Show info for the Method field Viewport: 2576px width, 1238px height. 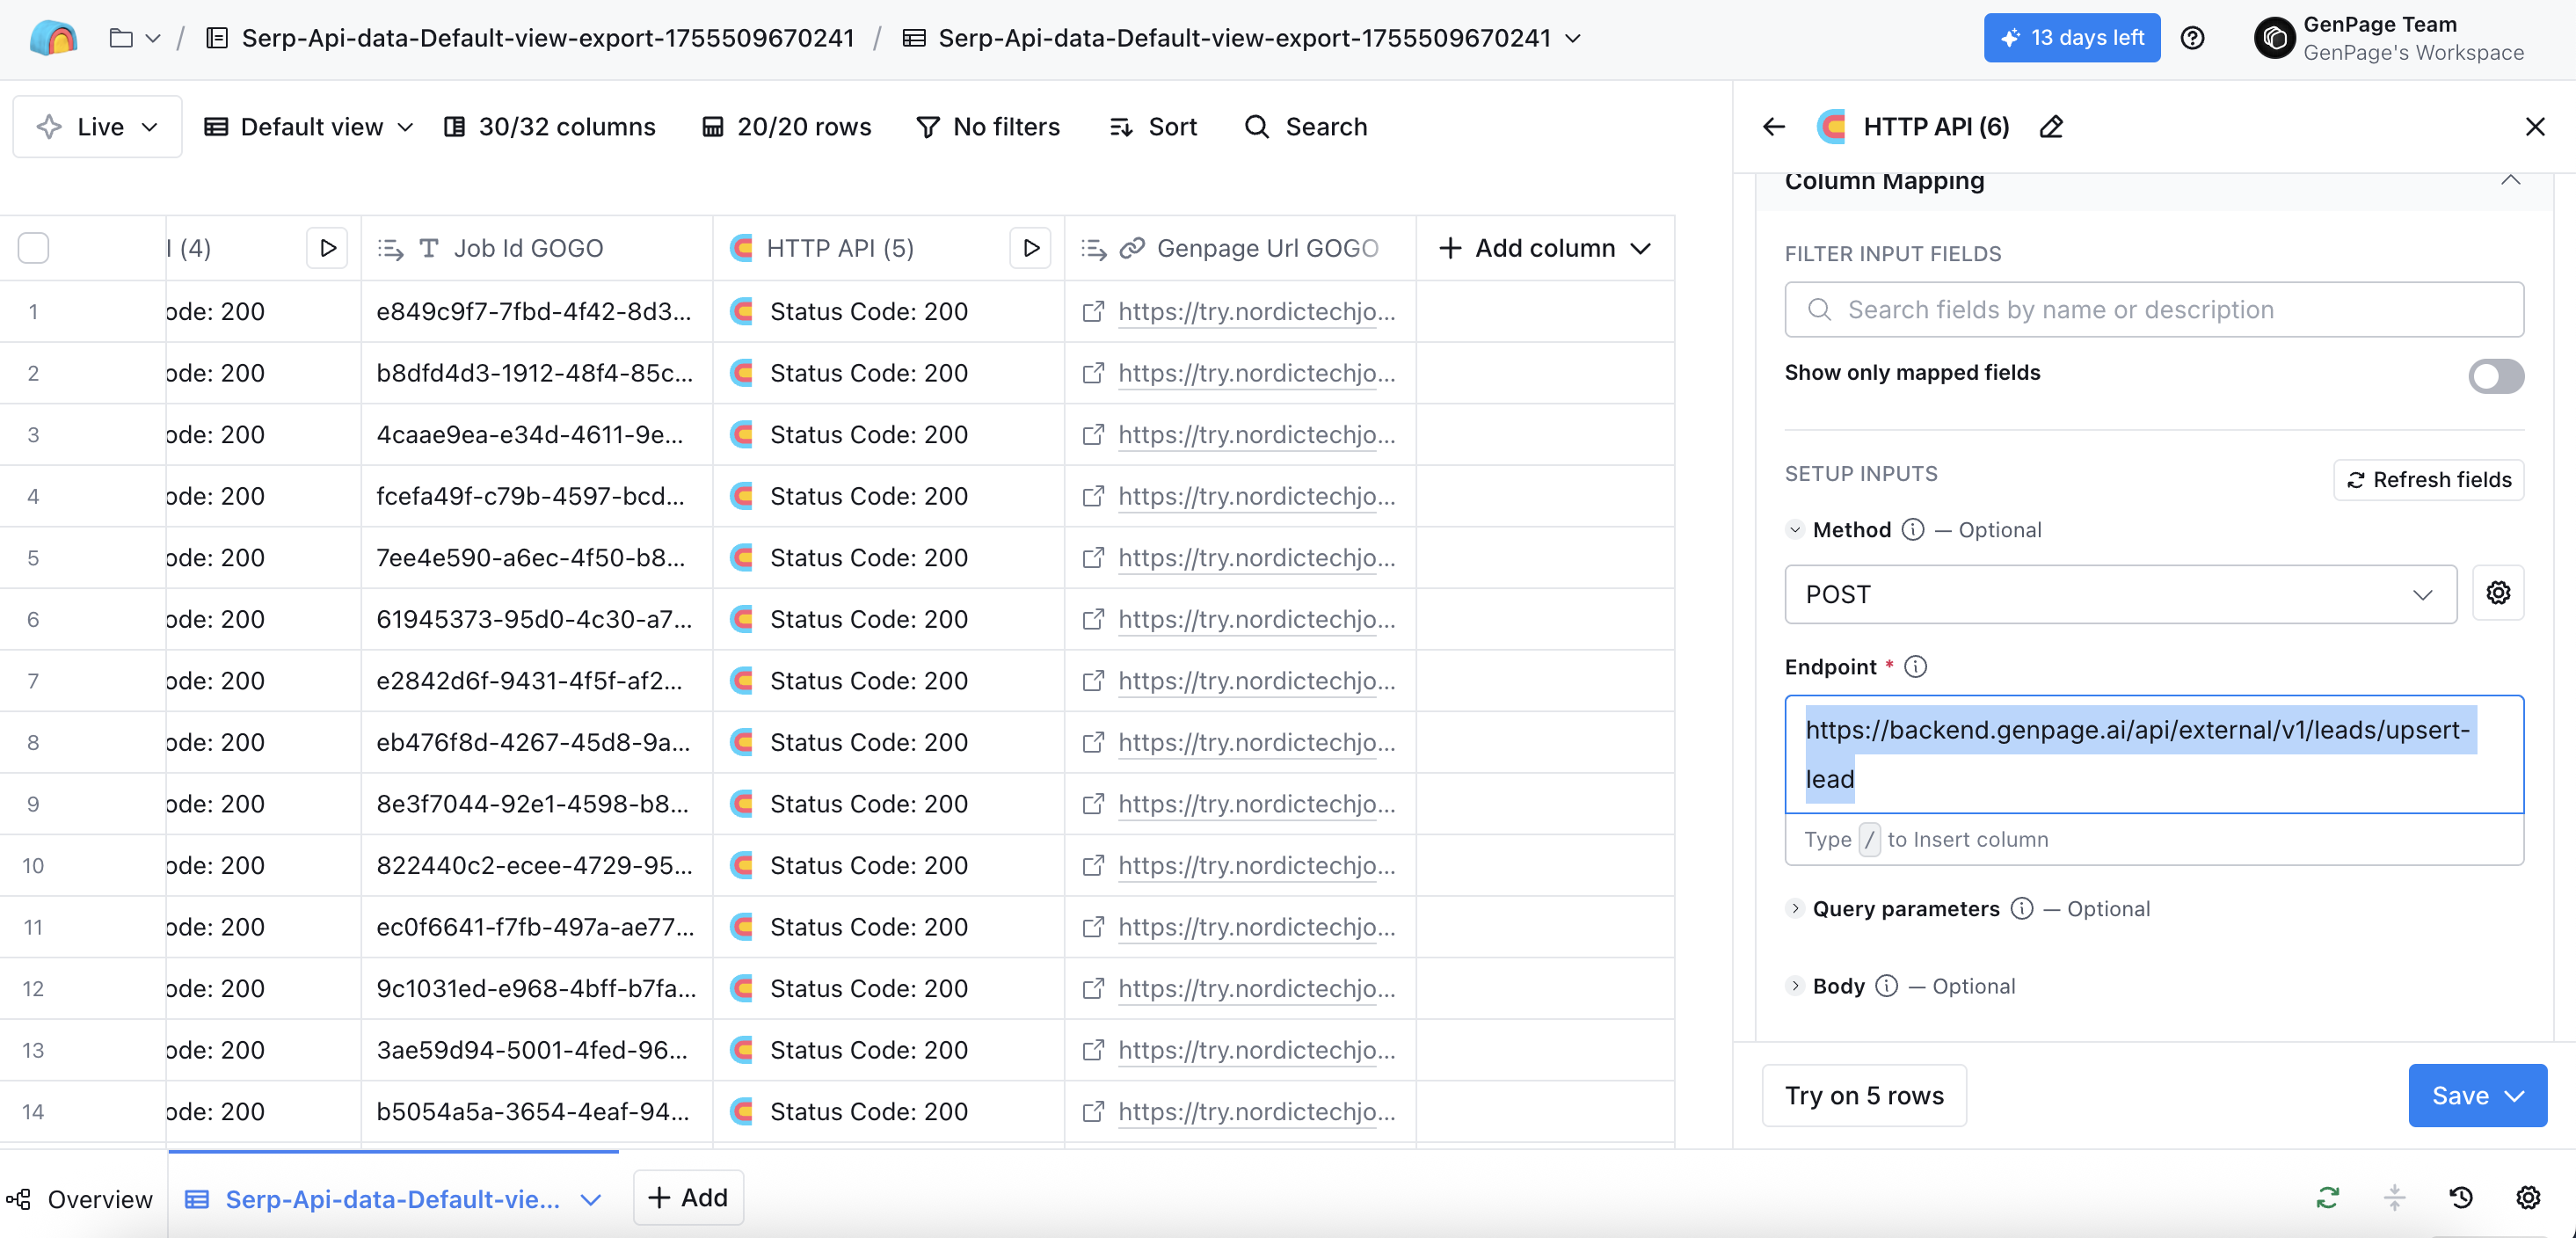tap(1912, 530)
